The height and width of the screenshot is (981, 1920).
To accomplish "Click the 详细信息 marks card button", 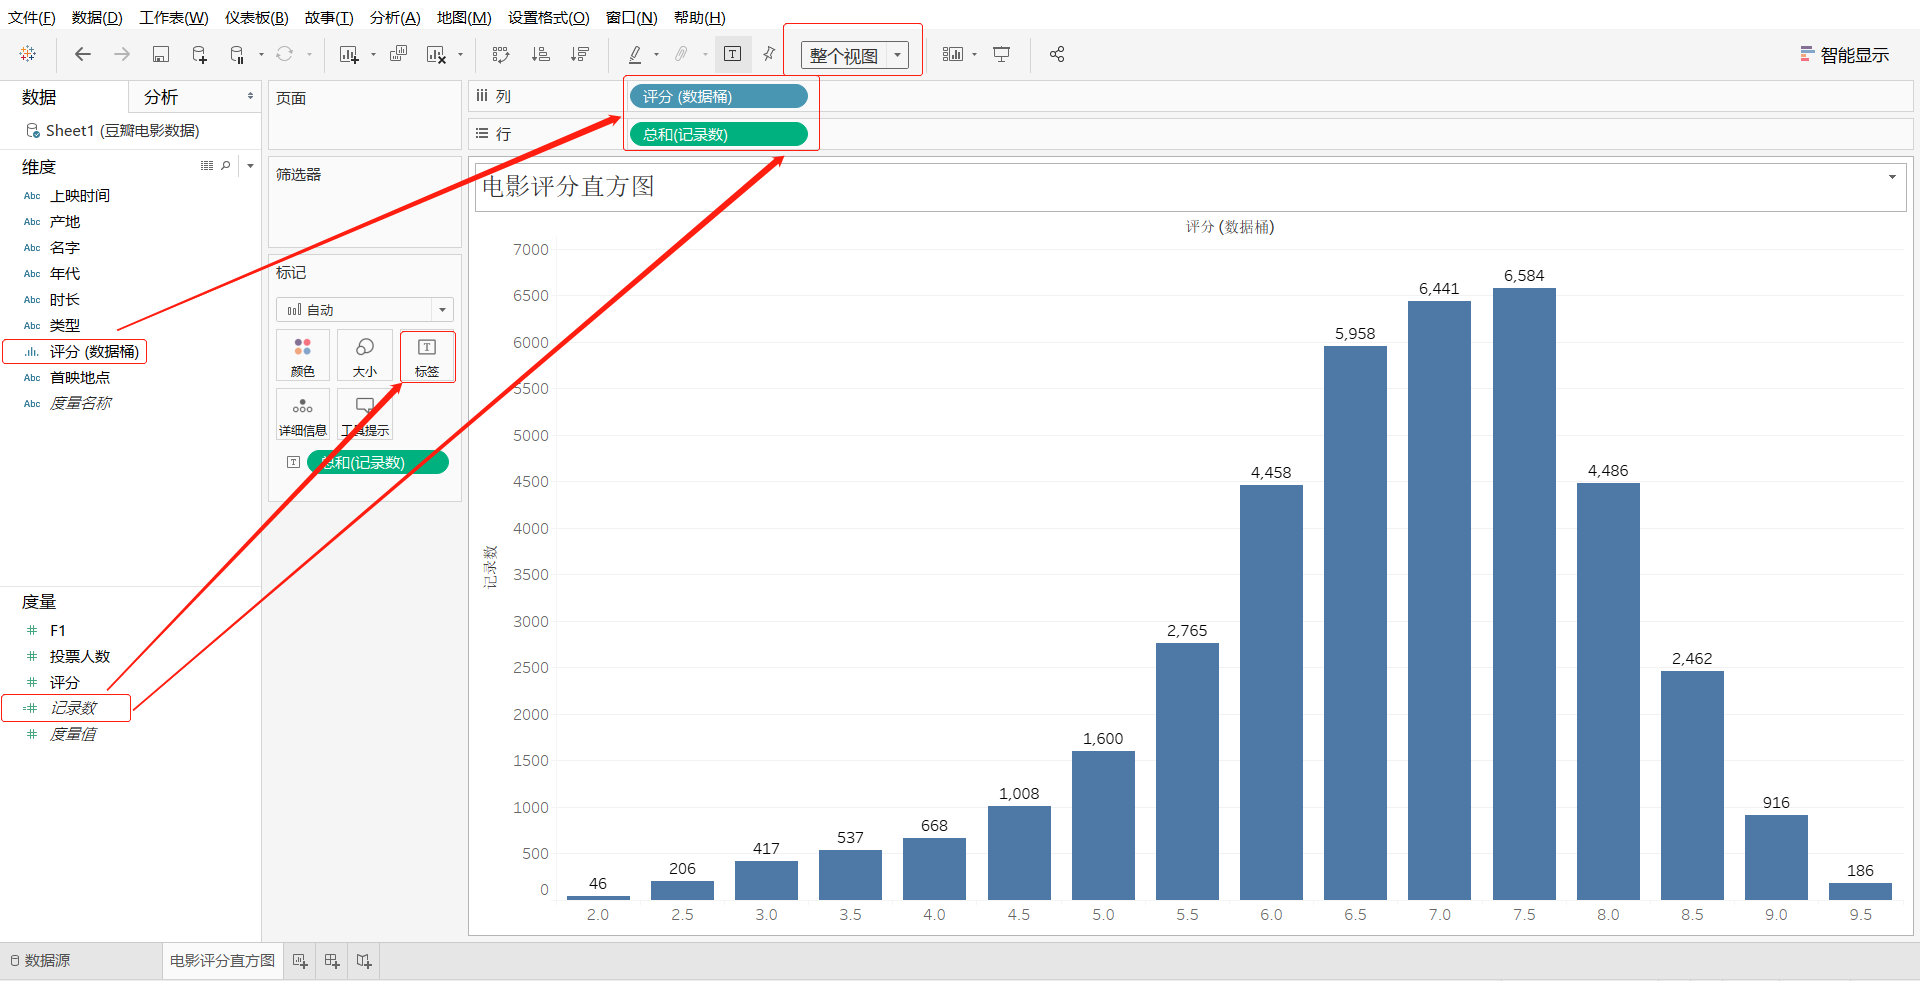I will pyautogui.click(x=303, y=415).
